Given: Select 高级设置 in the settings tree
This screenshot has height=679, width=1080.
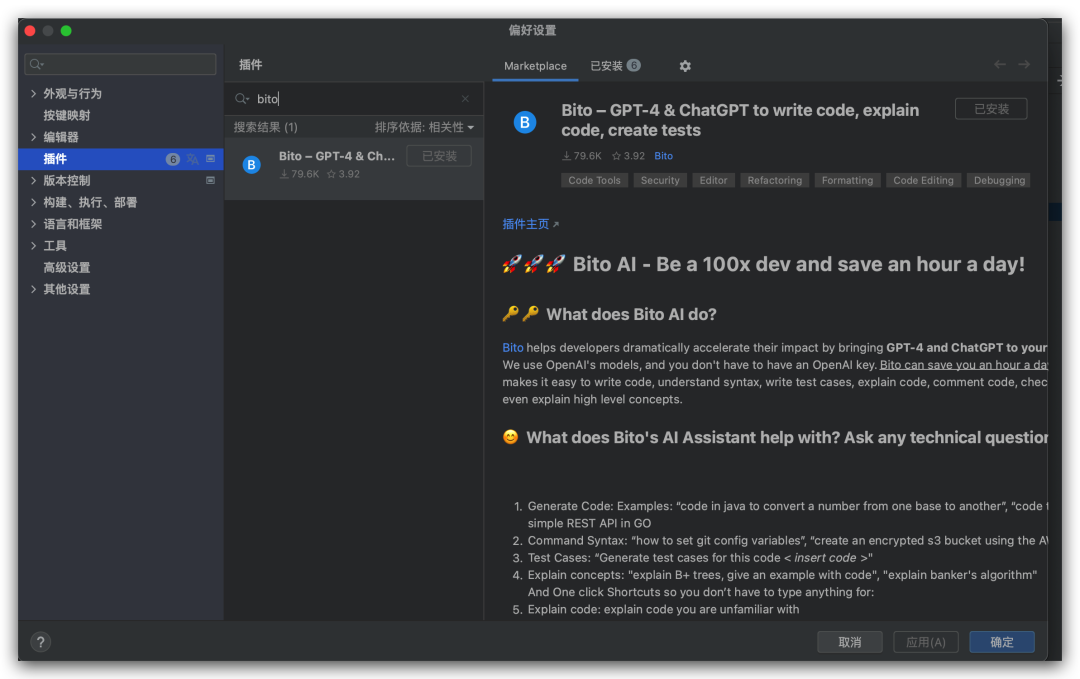Looking at the screenshot, I should (67, 267).
